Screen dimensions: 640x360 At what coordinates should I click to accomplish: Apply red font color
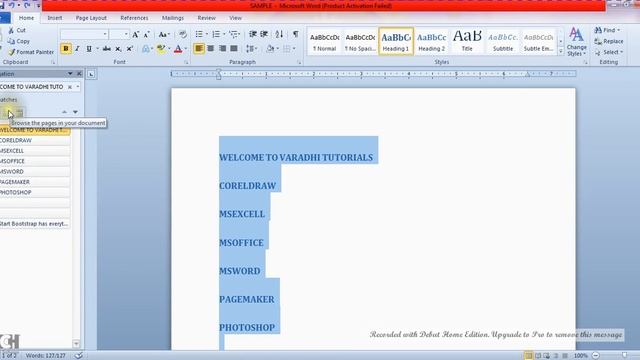click(x=178, y=49)
